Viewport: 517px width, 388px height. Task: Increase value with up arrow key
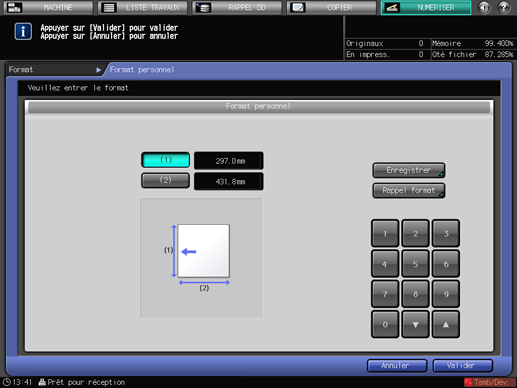tap(446, 324)
